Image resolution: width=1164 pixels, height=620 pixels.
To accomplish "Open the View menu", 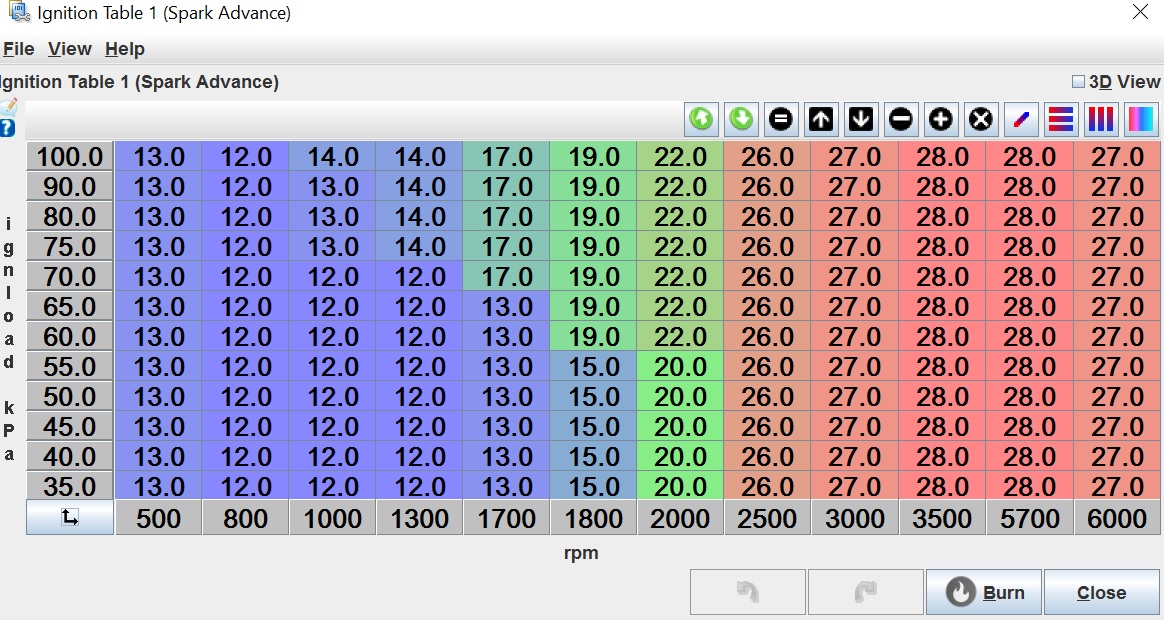I will (x=70, y=49).
